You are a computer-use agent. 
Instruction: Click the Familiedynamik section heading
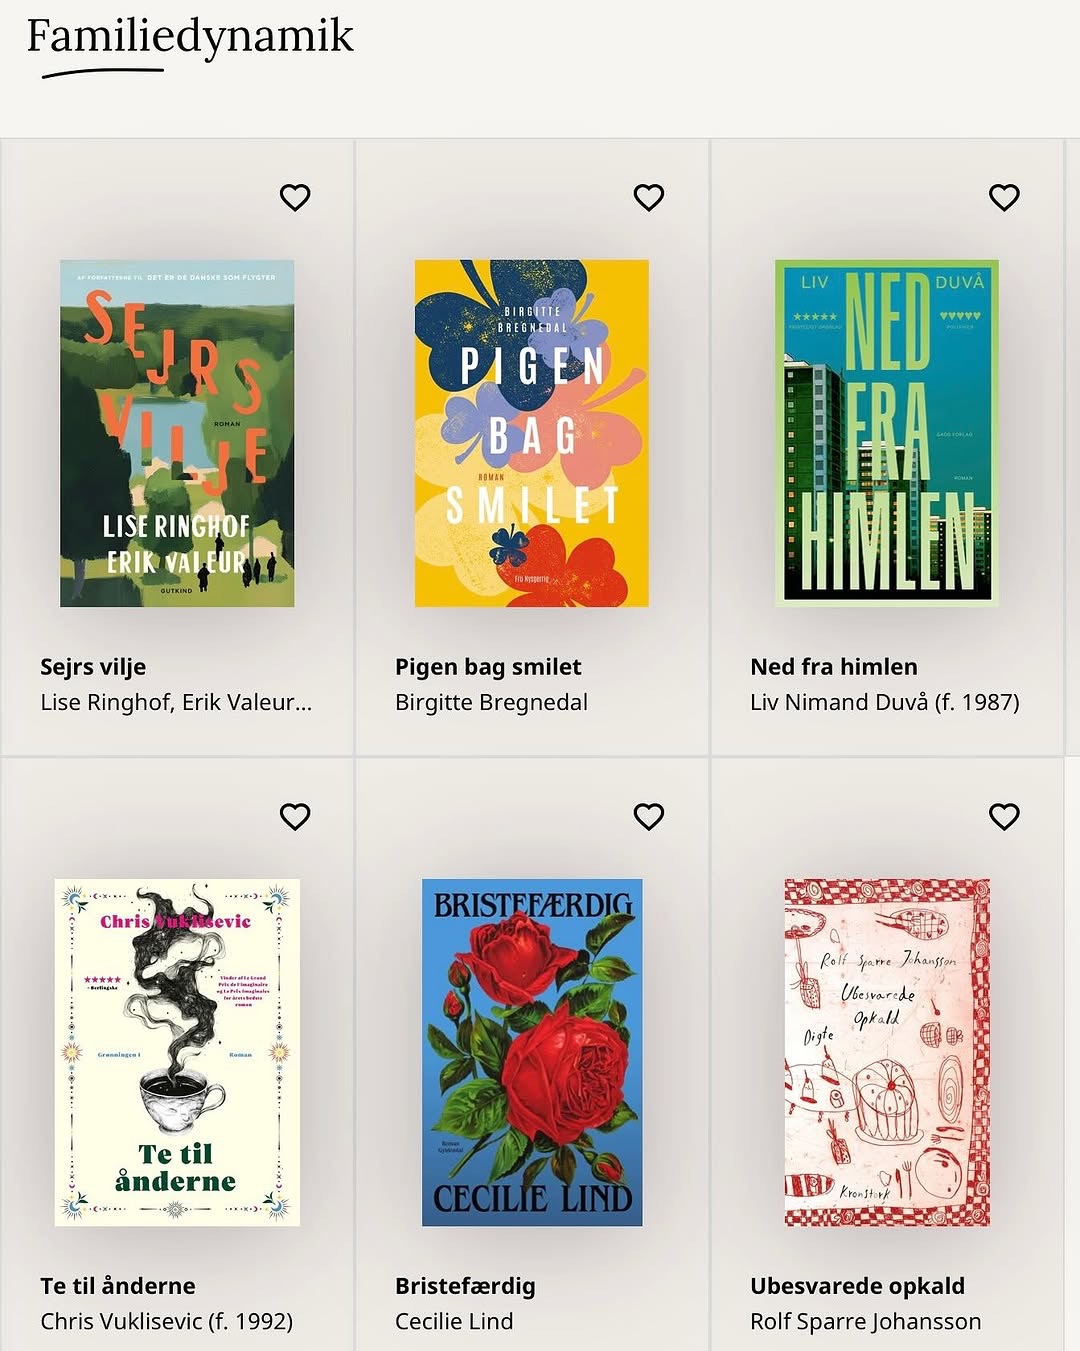[x=190, y=36]
